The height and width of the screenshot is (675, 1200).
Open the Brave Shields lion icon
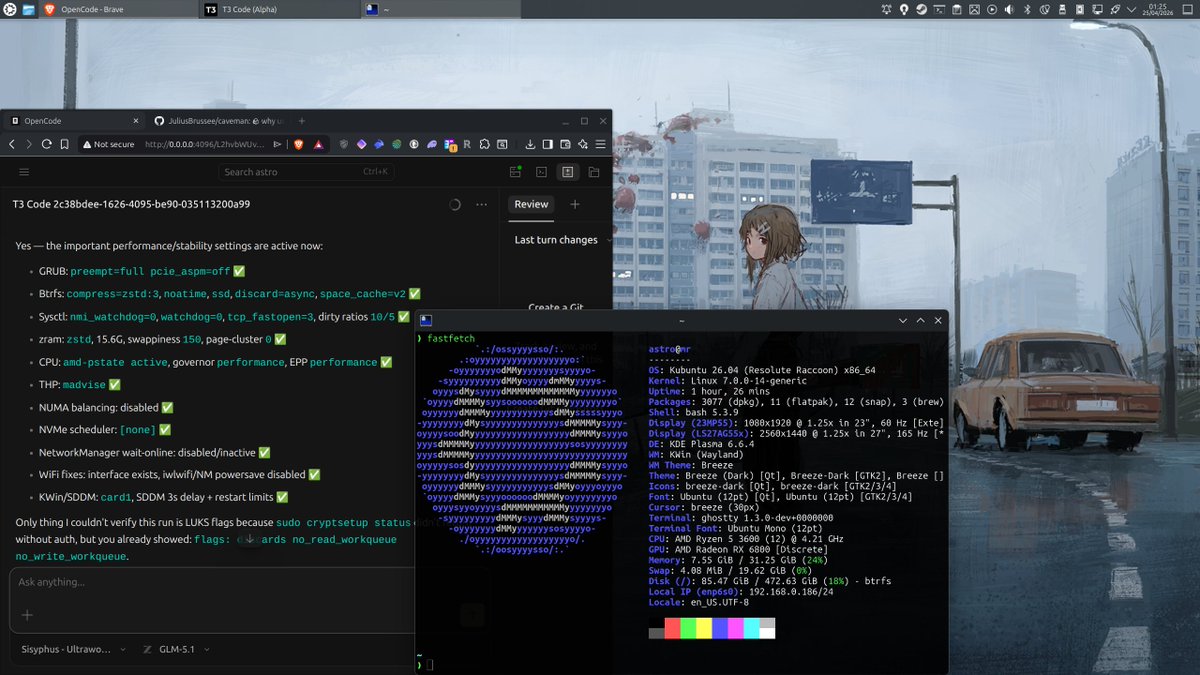(299, 144)
